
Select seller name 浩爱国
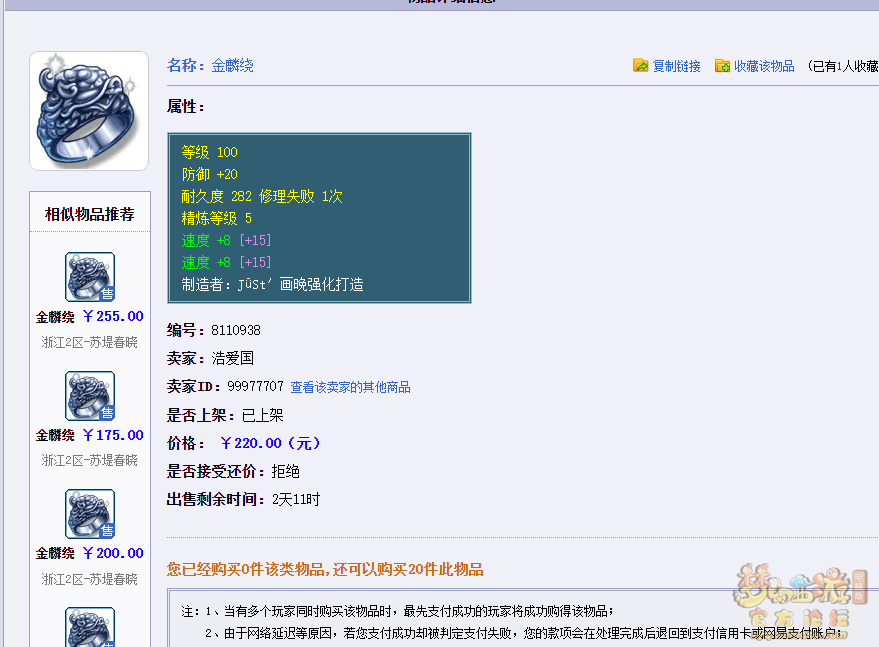click(233, 358)
